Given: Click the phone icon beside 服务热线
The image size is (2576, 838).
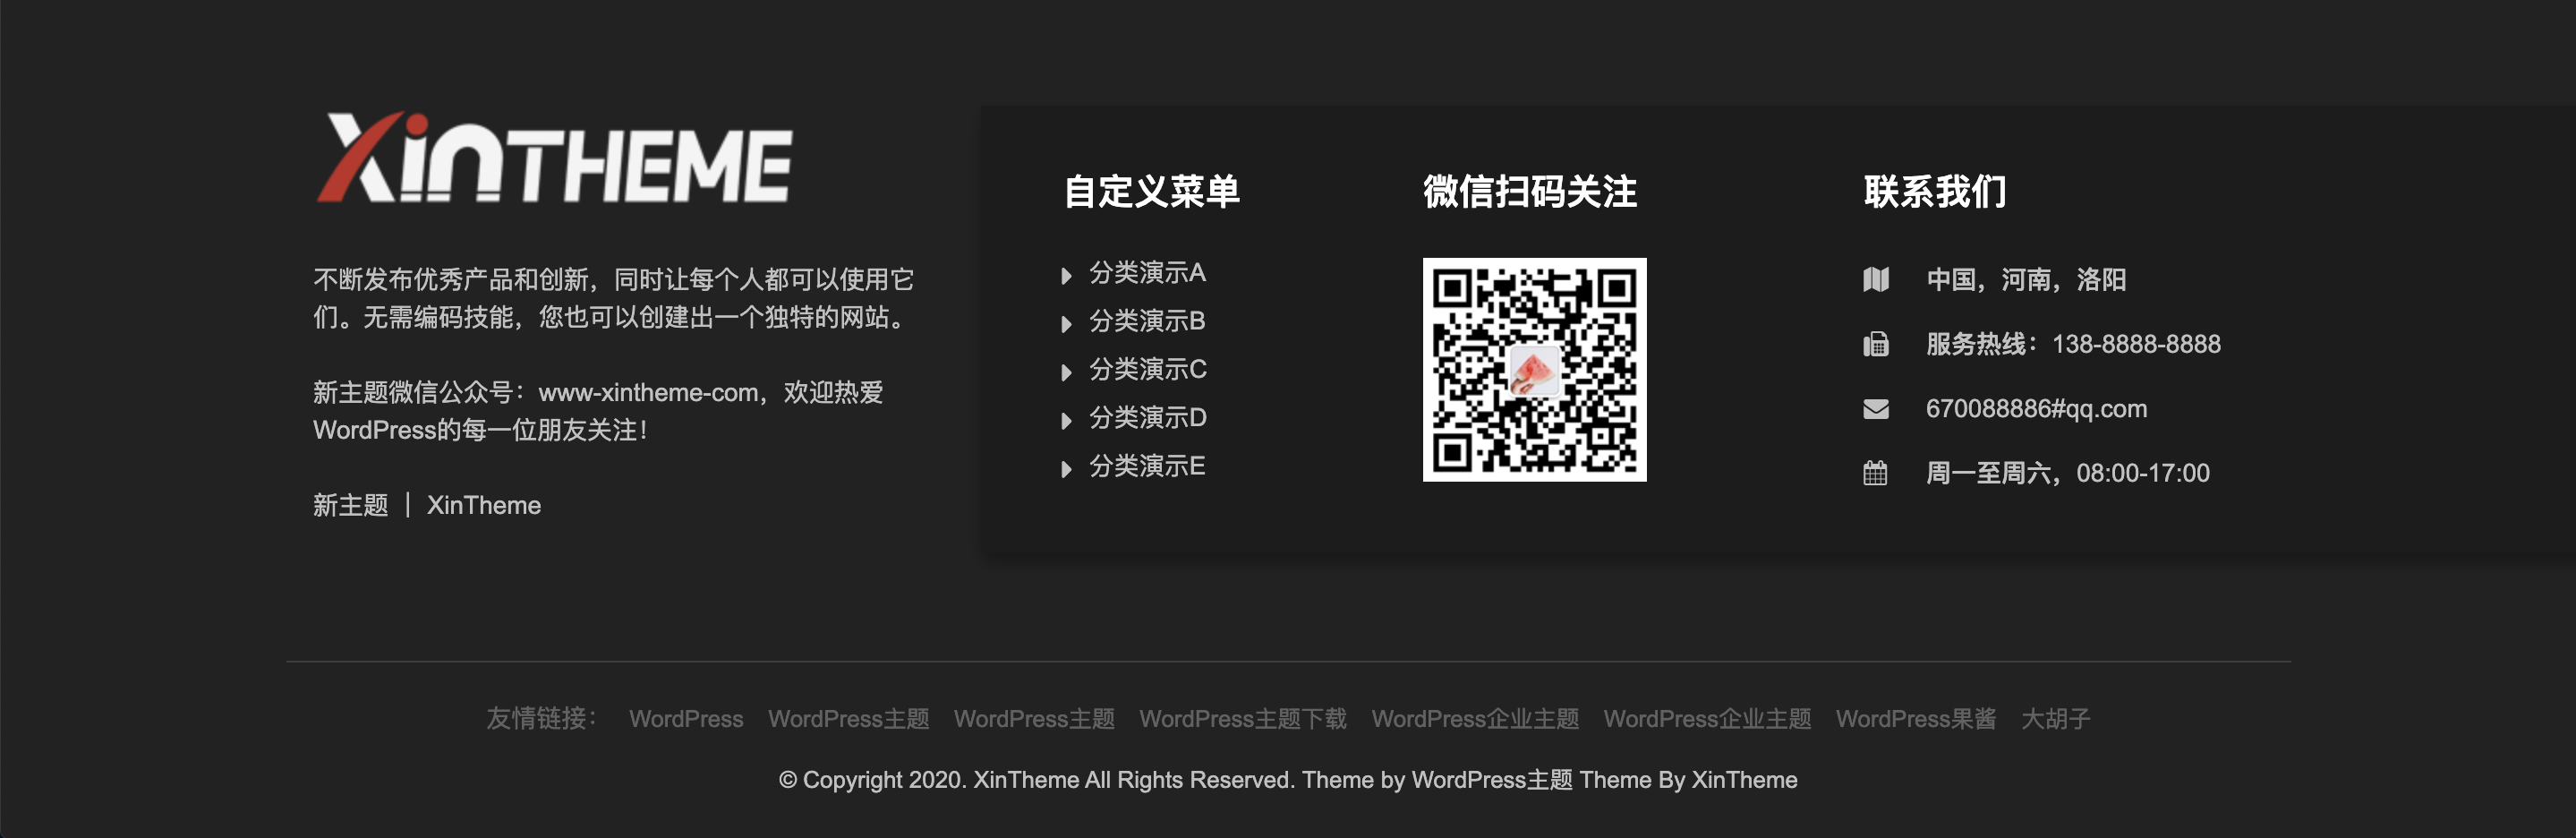Looking at the screenshot, I should [1876, 344].
